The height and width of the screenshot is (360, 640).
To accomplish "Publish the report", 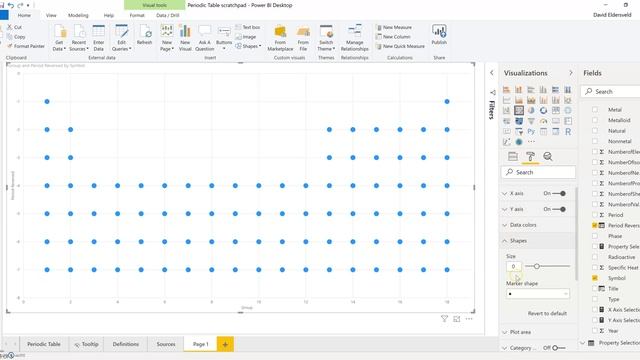I will [x=439, y=35].
